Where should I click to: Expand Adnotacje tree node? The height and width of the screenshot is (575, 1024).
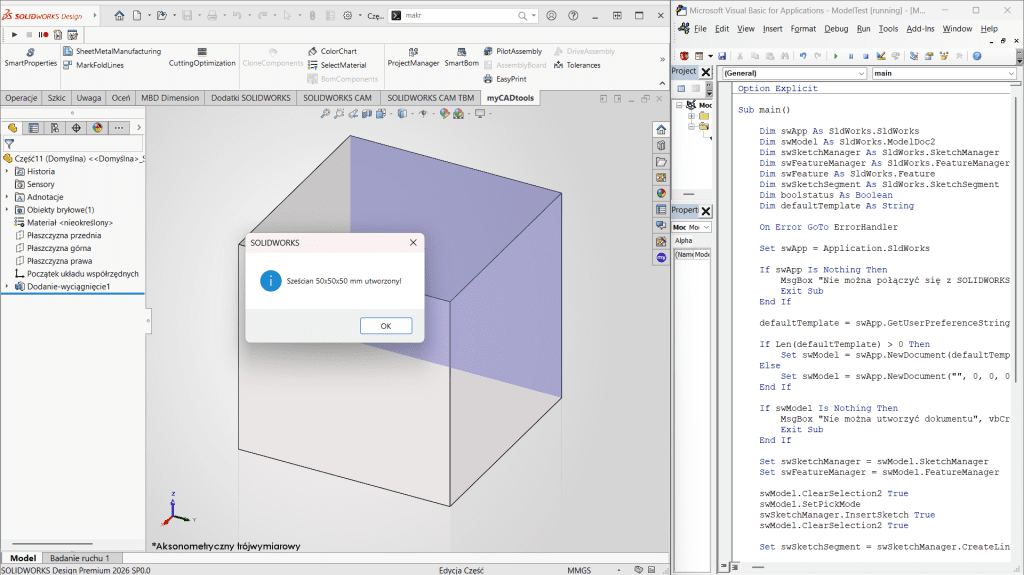[x=7, y=197]
